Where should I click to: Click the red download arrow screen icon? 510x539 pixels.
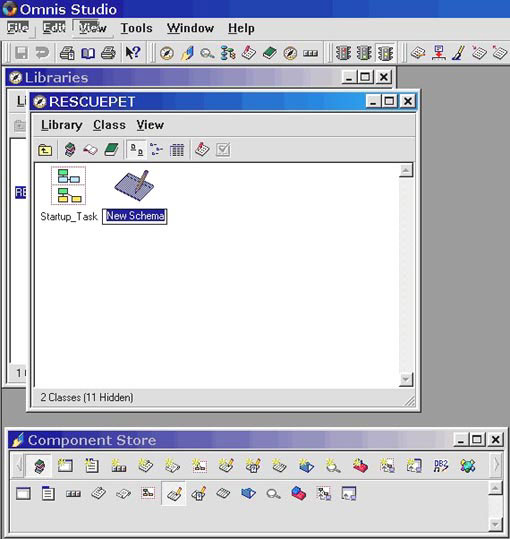pos(438,53)
